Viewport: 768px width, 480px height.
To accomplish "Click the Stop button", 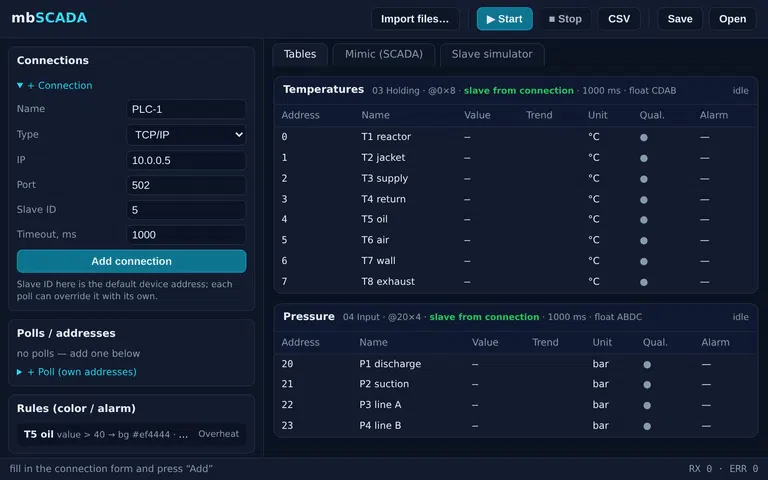I will click(x=565, y=19).
